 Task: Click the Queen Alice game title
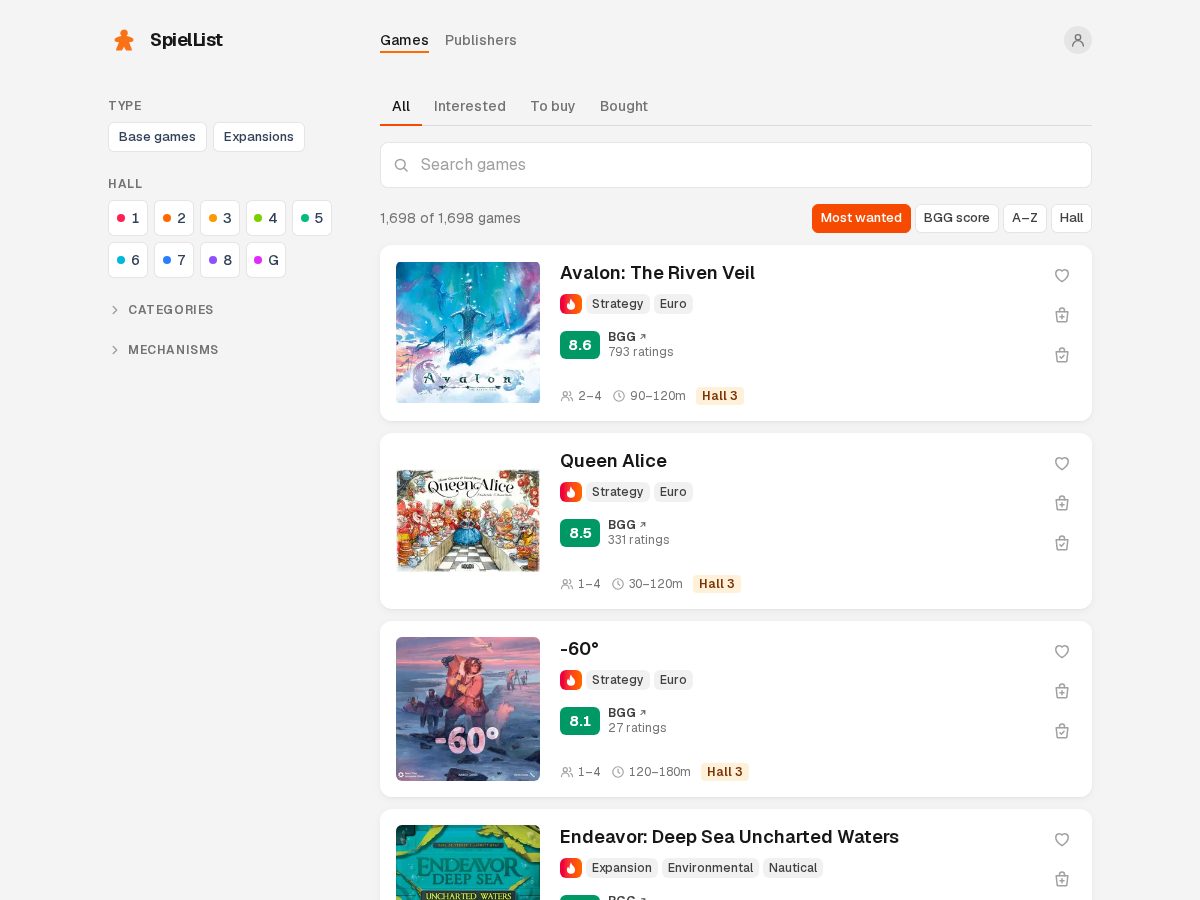pyautogui.click(x=613, y=461)
